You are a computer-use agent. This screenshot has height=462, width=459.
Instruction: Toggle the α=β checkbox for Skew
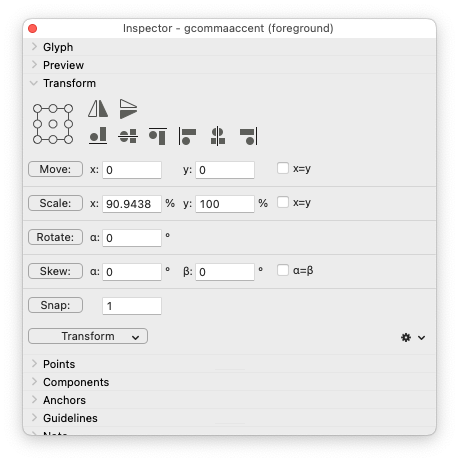[x=283, y=270]
